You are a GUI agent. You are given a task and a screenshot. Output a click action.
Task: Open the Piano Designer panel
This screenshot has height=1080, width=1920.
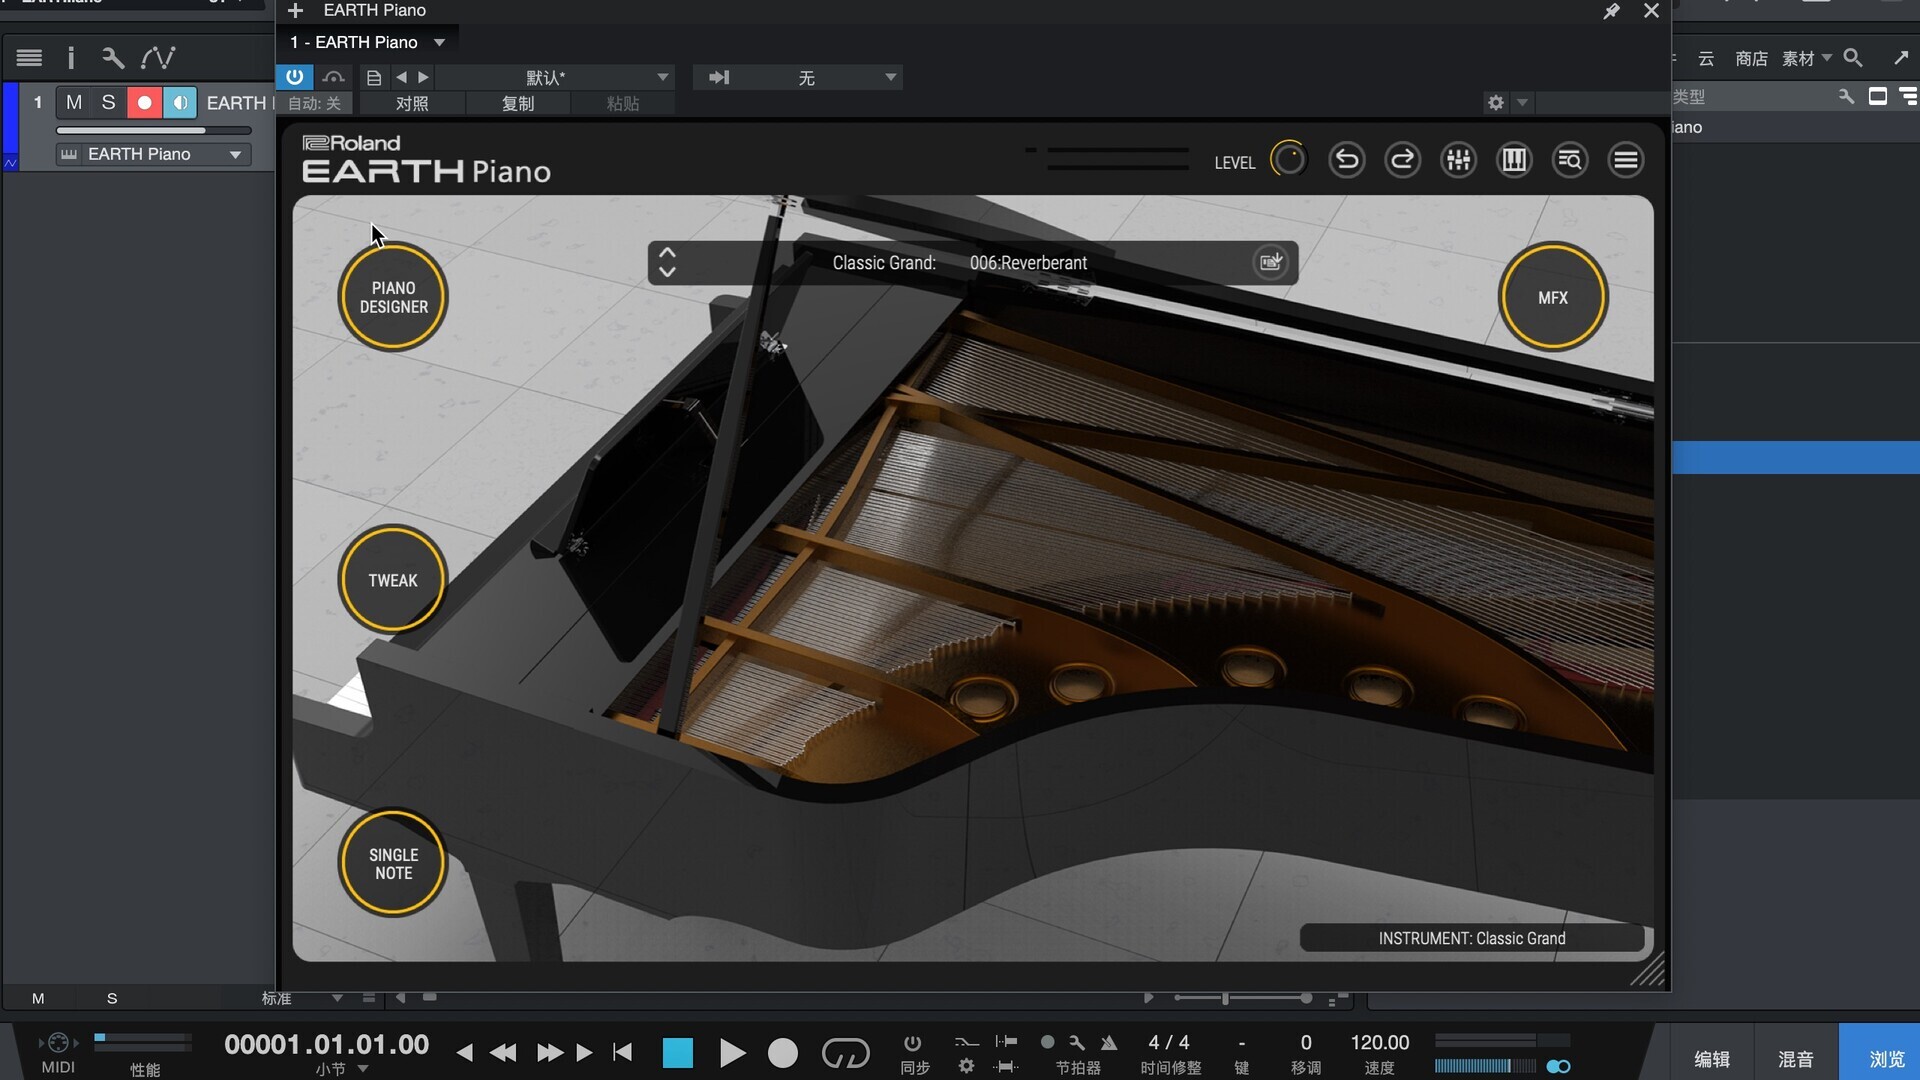point(393,297)
